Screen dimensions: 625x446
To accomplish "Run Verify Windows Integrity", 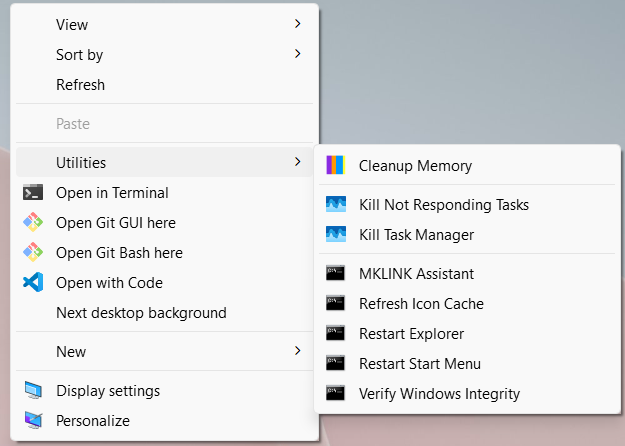I will point(467,393).
